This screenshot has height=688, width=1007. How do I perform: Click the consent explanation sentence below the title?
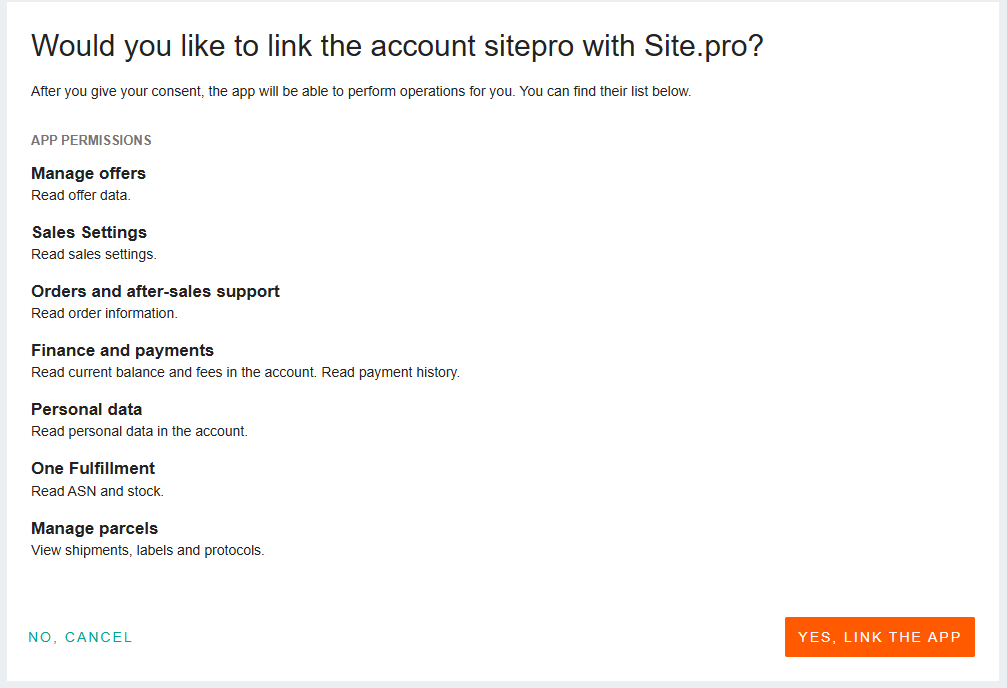point(361,91)
